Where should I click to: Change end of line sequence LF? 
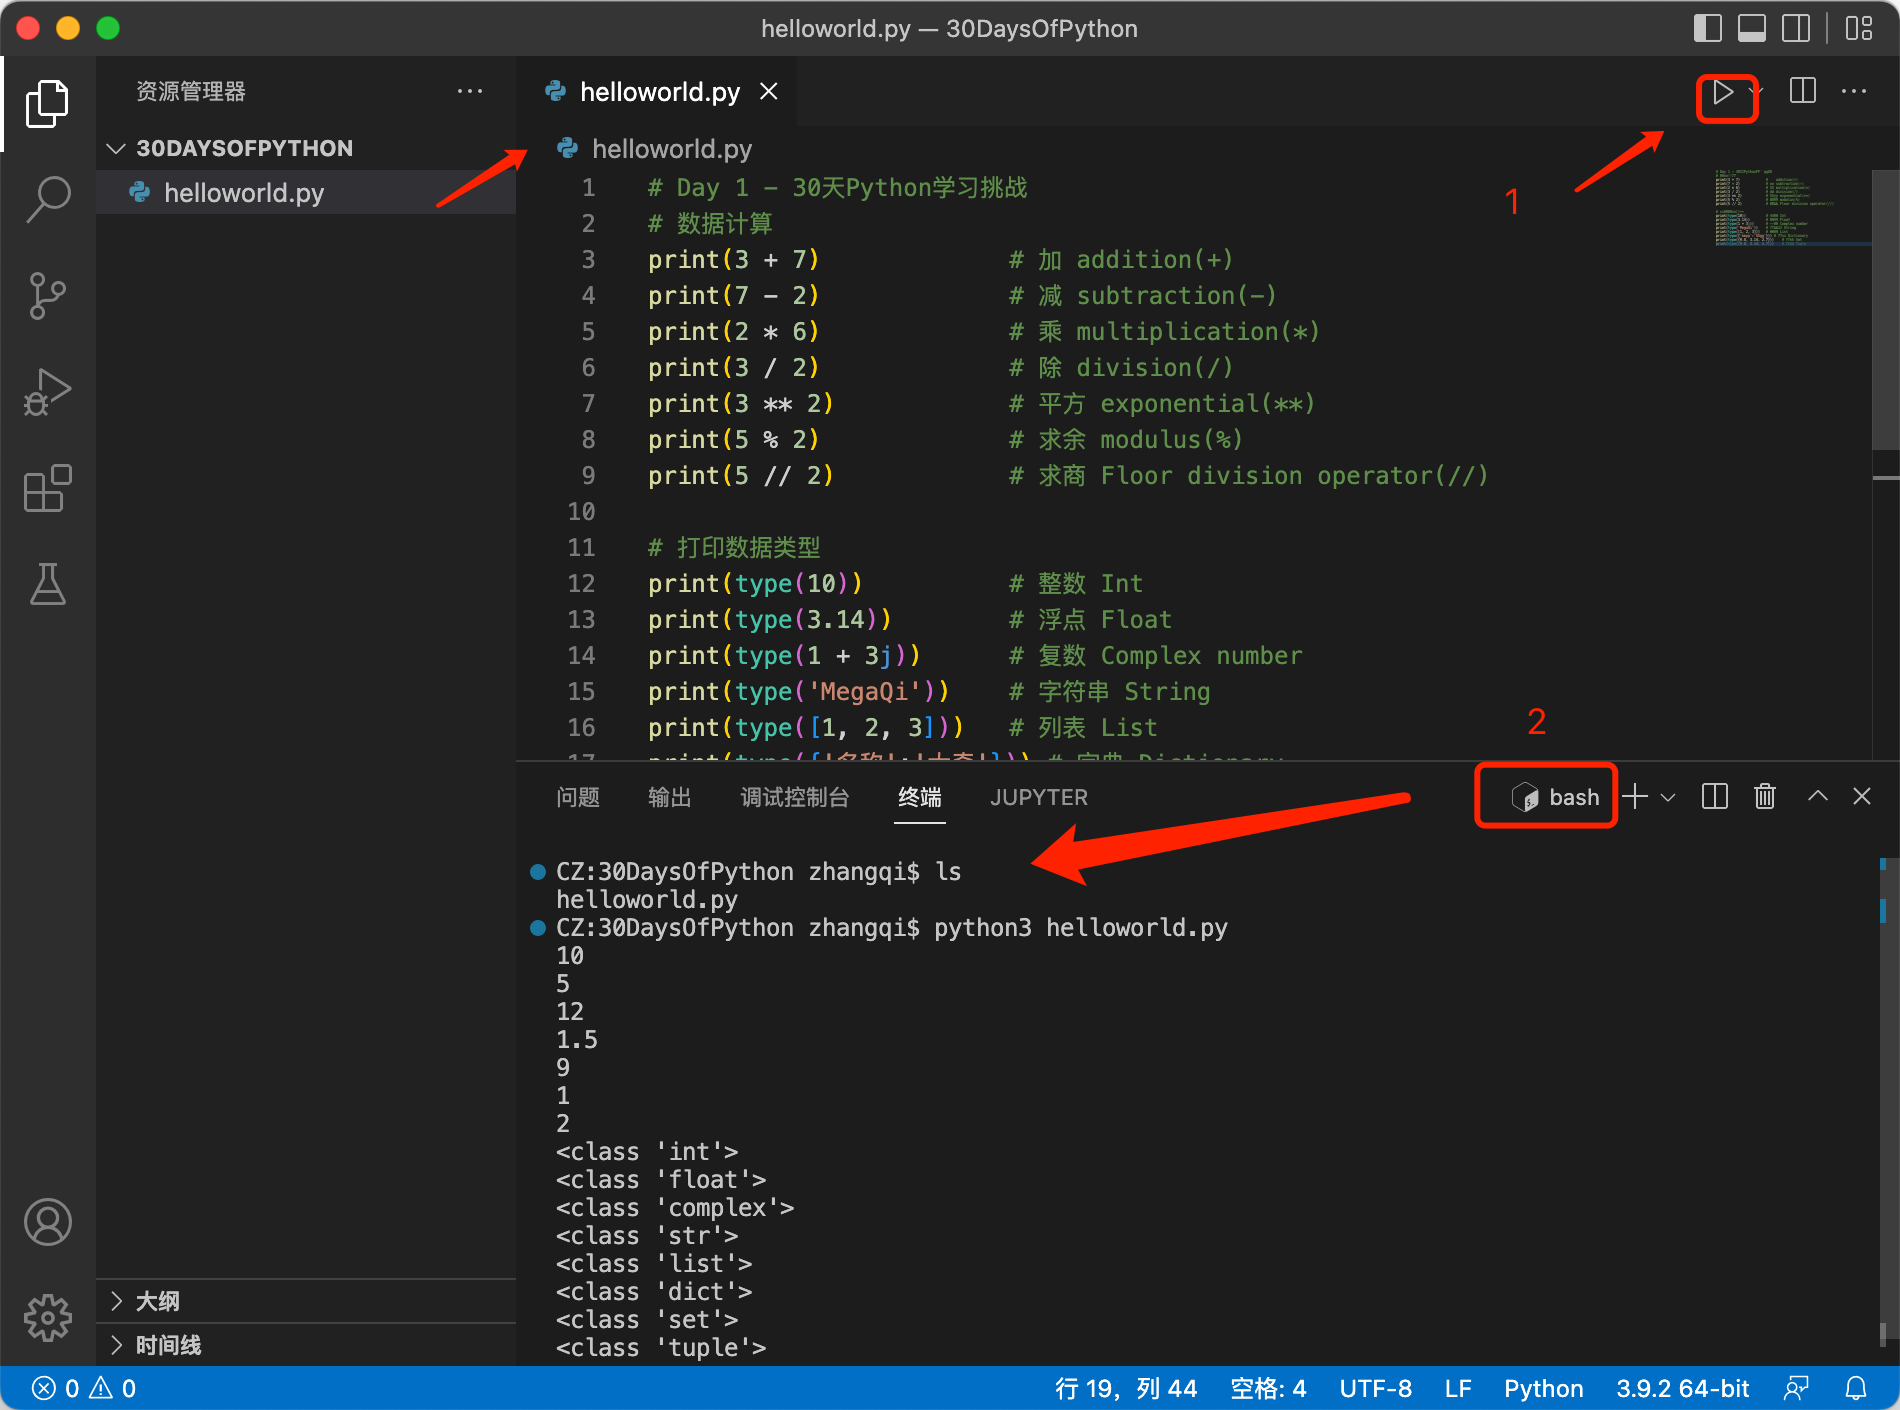[1458, 1388]
